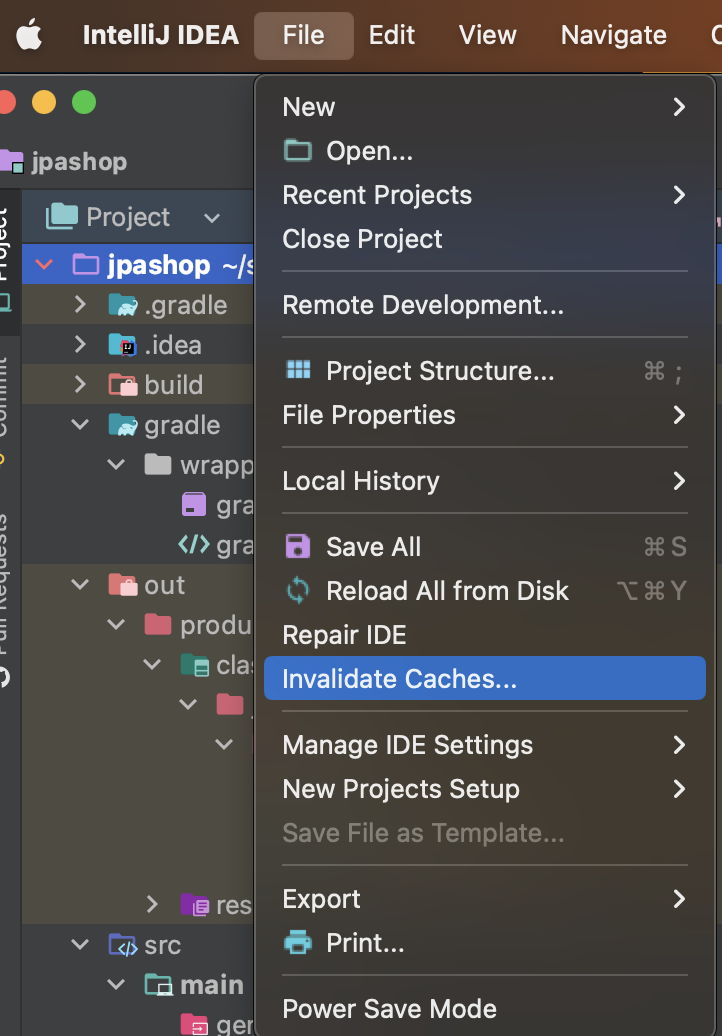Image resolution: width=722 pixels, height=1036 pixels.
Task: Collapse the jpashop root node
Action: (x=44, y=265)
